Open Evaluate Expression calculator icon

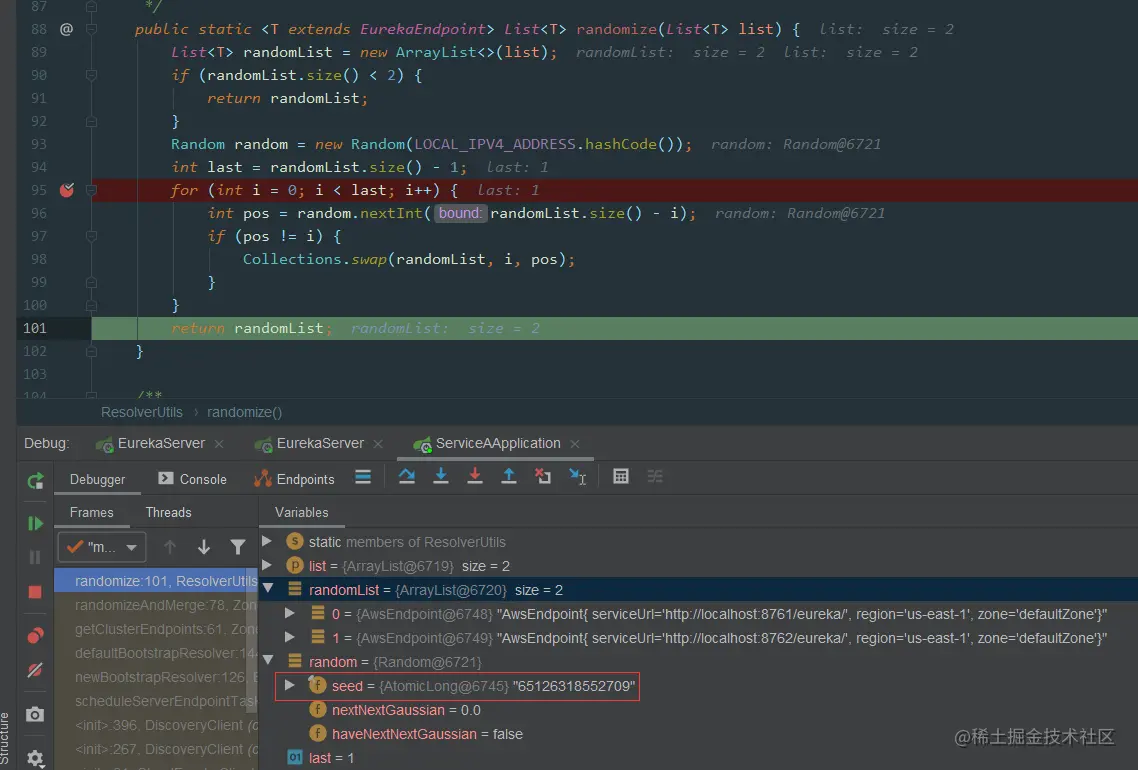coord(621,477)
